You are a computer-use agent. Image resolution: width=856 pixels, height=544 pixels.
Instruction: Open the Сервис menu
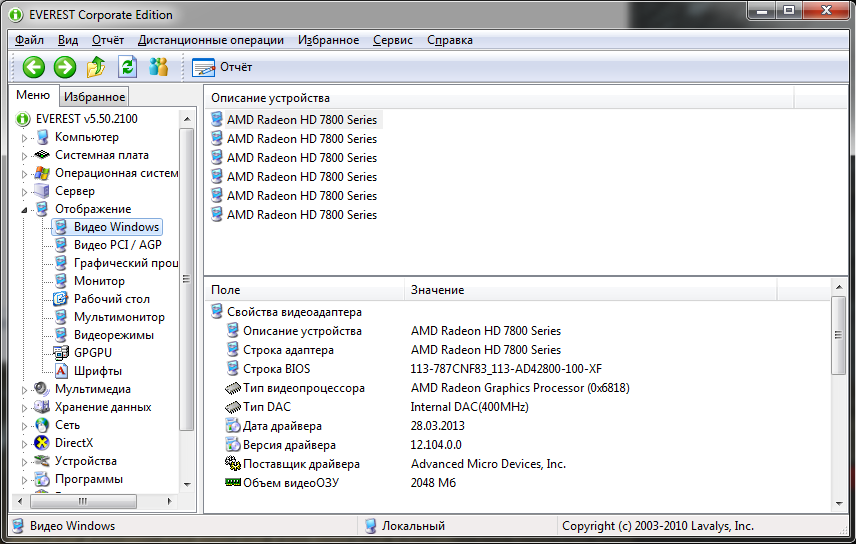click(393, 40)
